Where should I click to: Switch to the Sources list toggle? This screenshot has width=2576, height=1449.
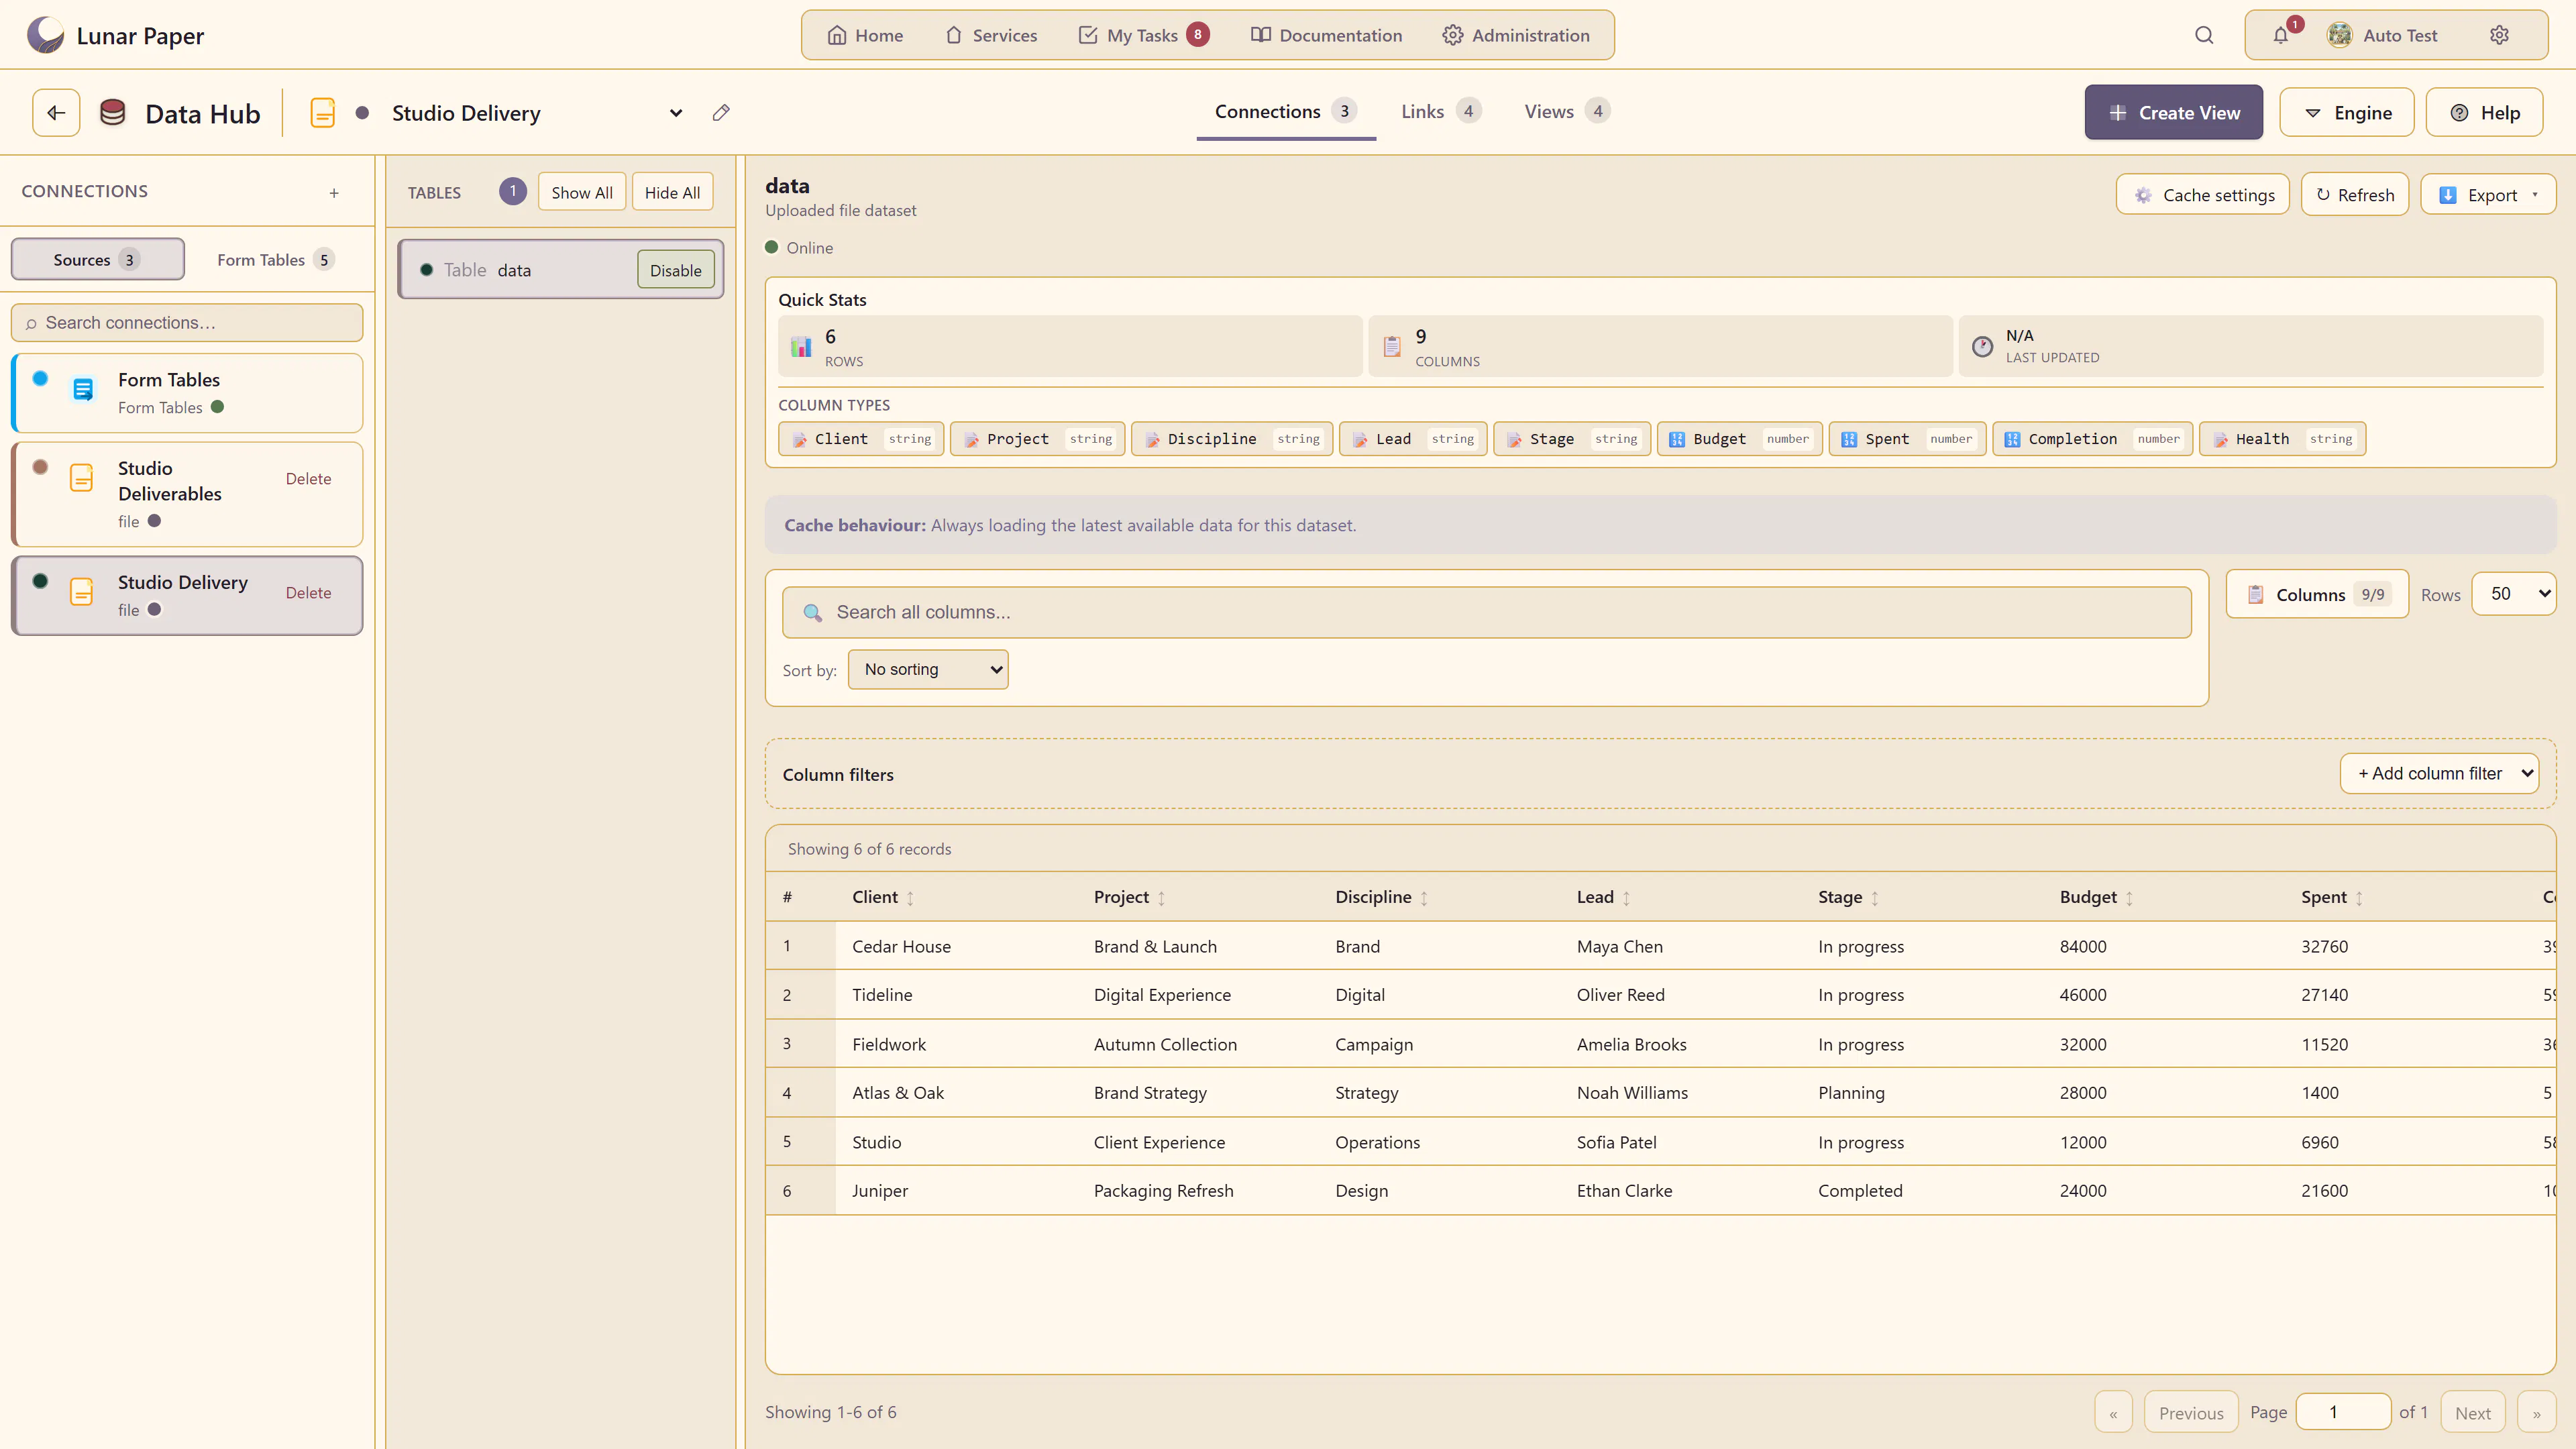[x=97, y=259]
